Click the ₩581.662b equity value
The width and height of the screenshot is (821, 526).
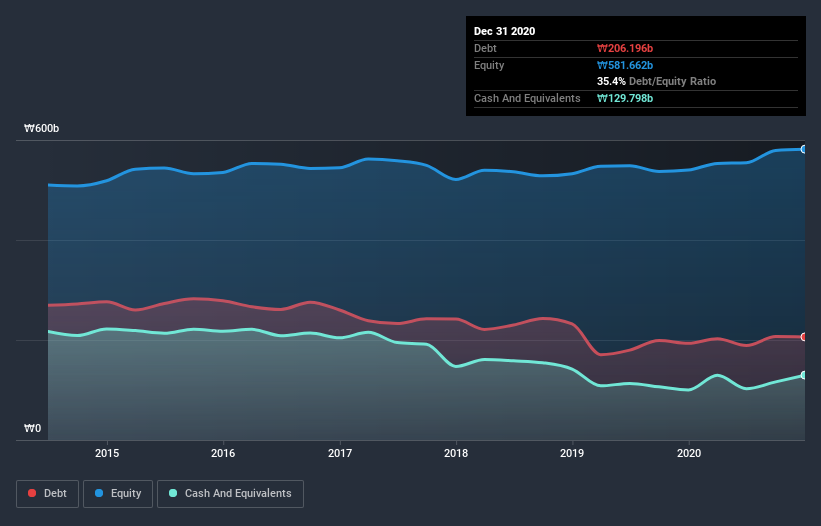coord(625,65)
